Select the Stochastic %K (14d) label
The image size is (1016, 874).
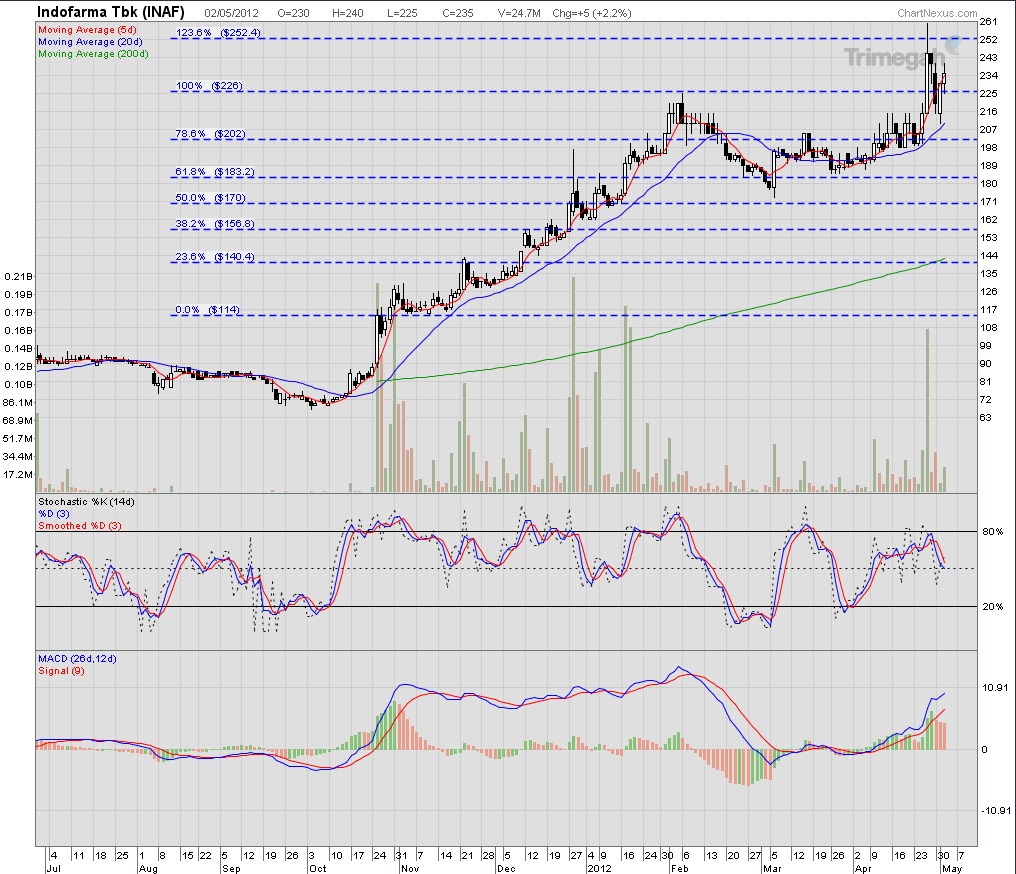click(86, 501)
